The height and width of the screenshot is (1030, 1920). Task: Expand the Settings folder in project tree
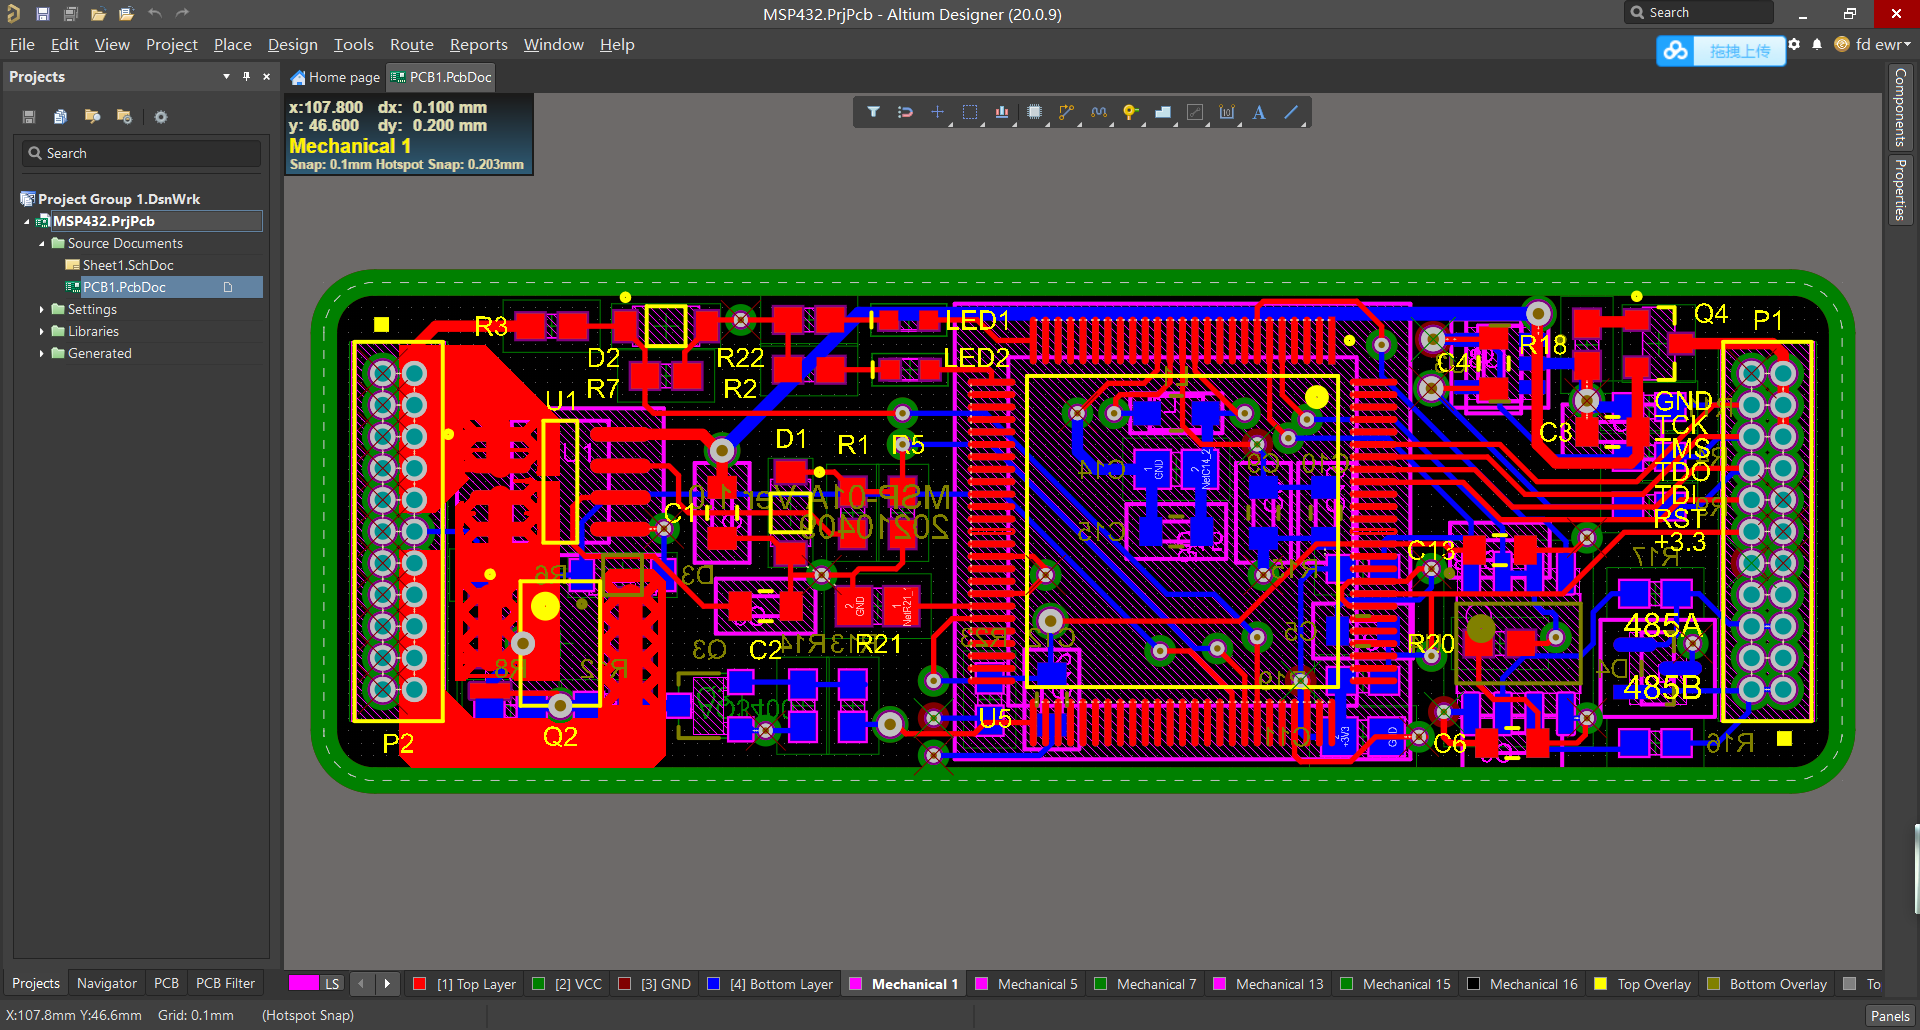tap(42, 309)
